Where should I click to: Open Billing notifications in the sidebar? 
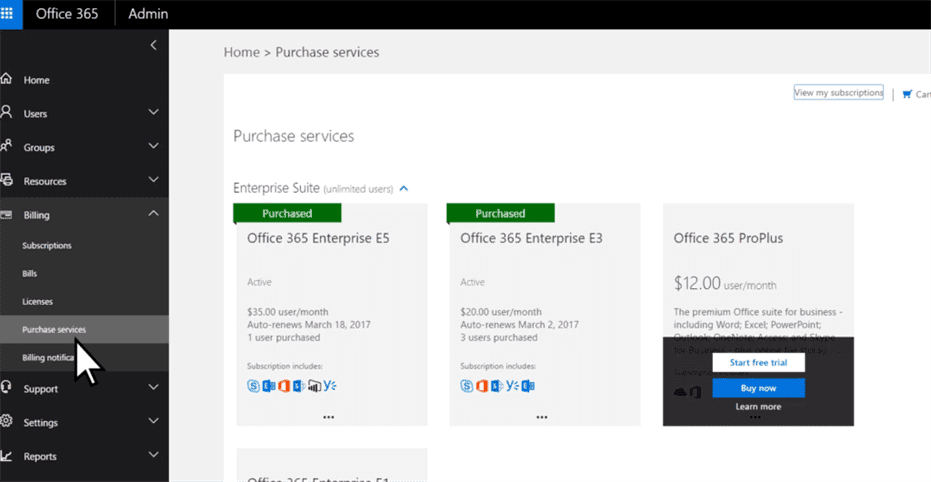[x=84, y=358]
